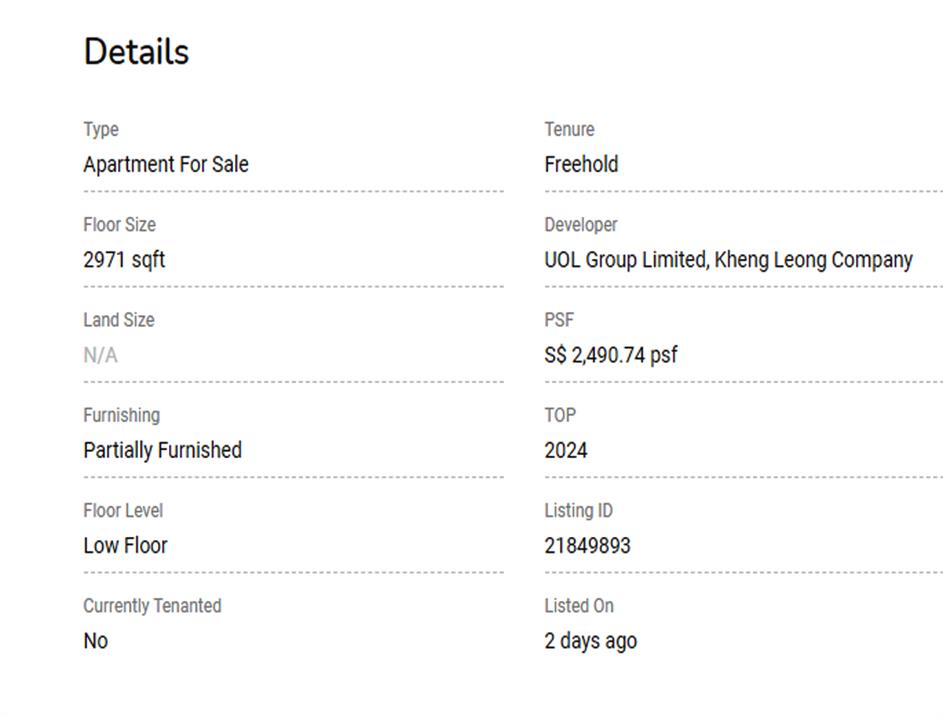This screenshot has width=943, height=717.
Task: Click the Listing ID label
Action: point(578,511)
